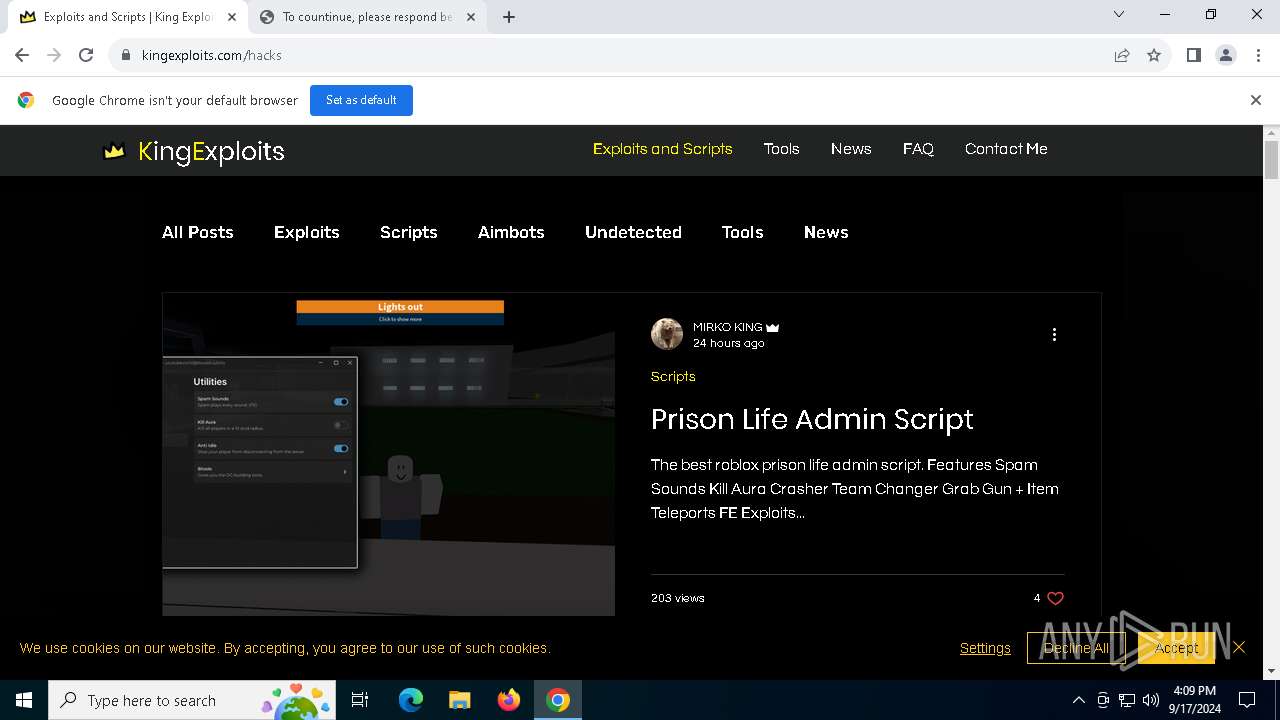This screenshot has height=720, width=1280.
Task: Open the Scripts category tag on post
Action: point(673,376)
